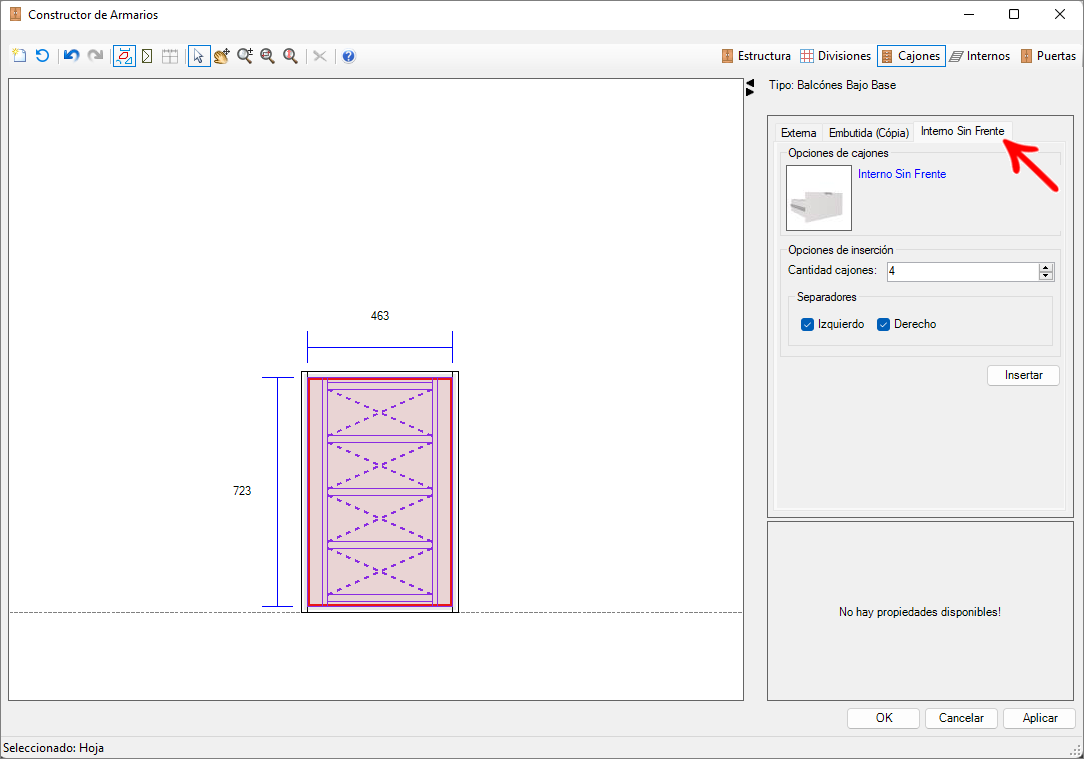Toggle the Izquierdo separator checkbox
This screenshot has height=759, width=1084.
807,324
